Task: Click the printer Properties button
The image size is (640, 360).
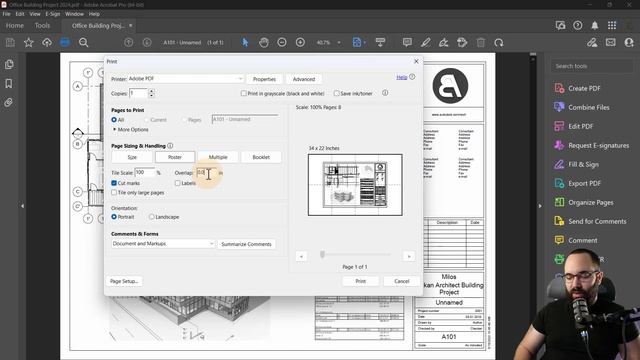Action: click(x=264, y=79)
